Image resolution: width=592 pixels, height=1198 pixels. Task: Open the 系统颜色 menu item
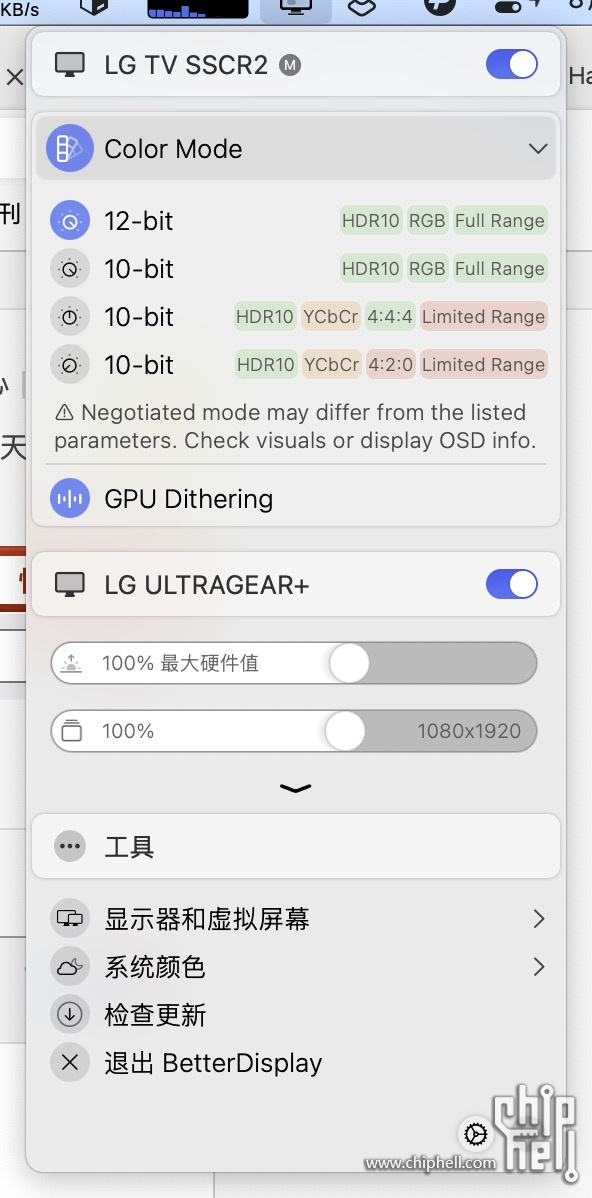tap(299, 966)
